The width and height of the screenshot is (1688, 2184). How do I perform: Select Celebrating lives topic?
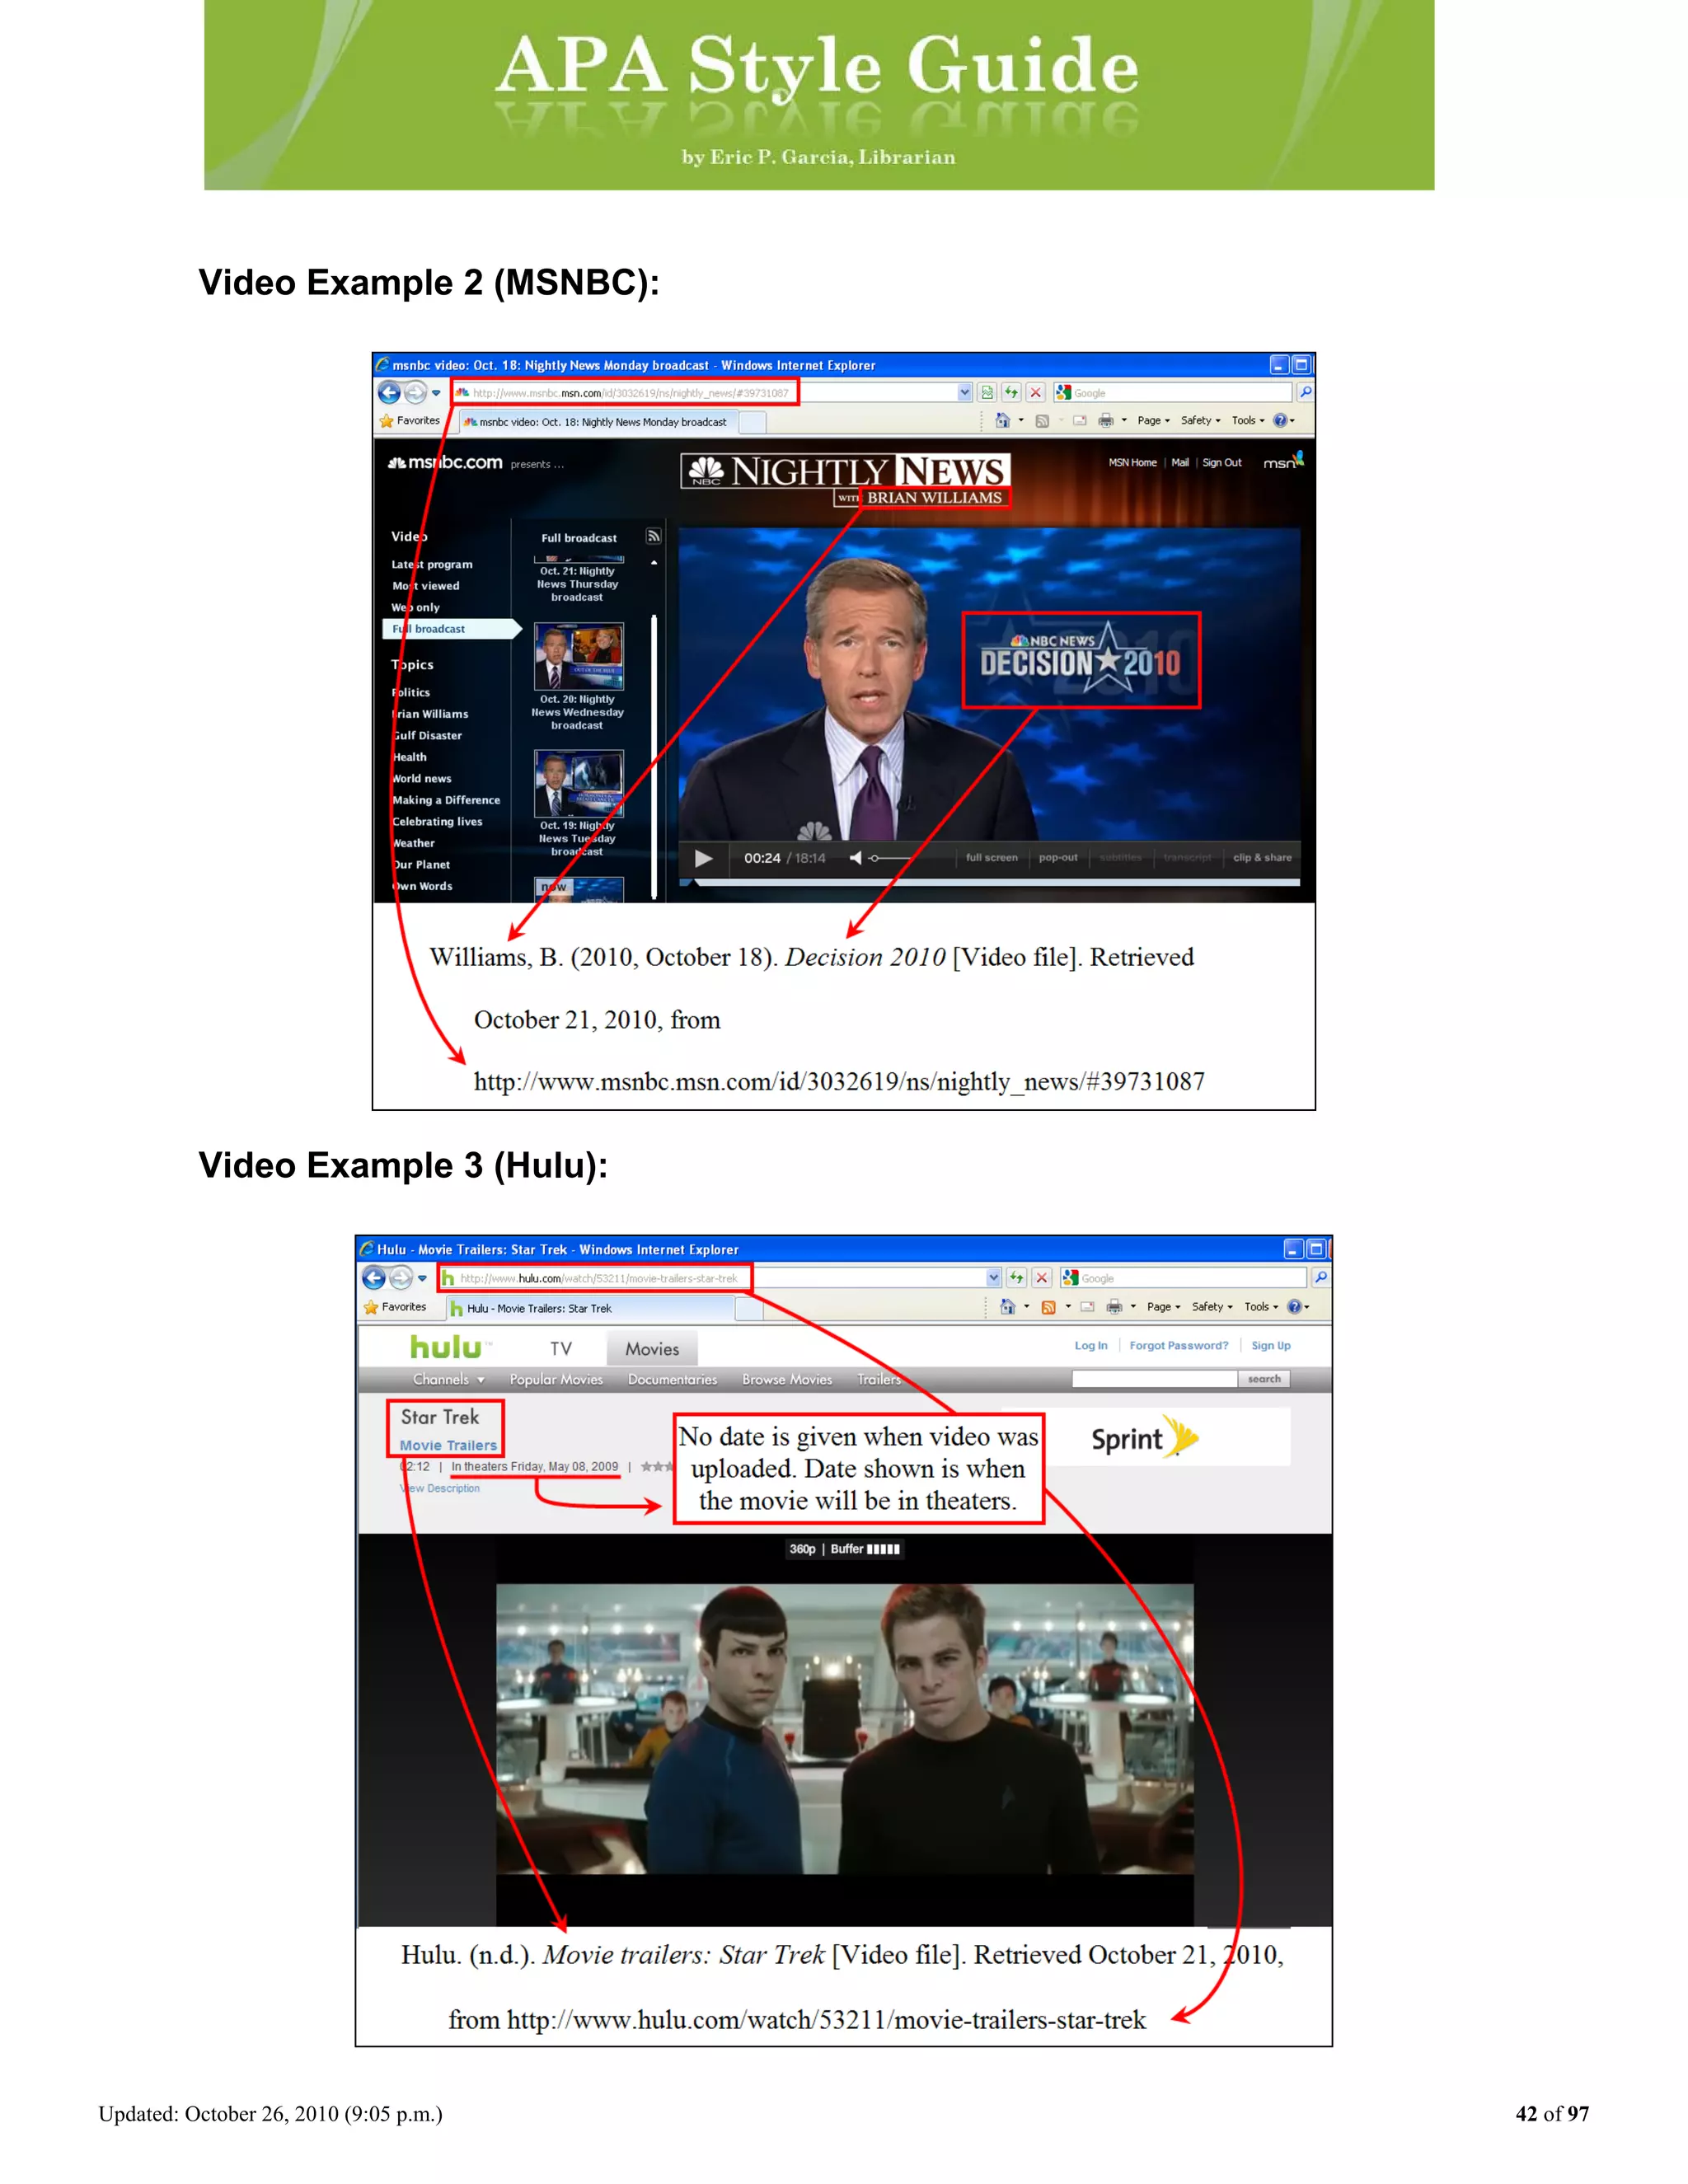(x=437, y=822)
